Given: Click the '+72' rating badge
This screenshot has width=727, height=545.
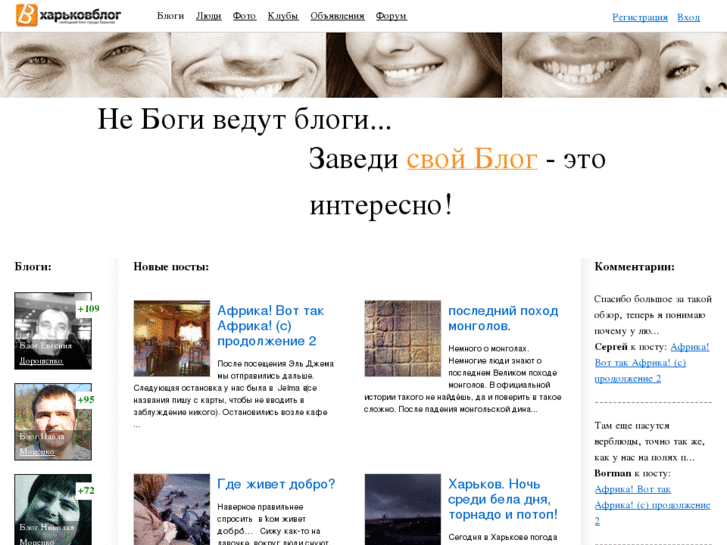Looking at the screenshot, I should coord(86,491).
